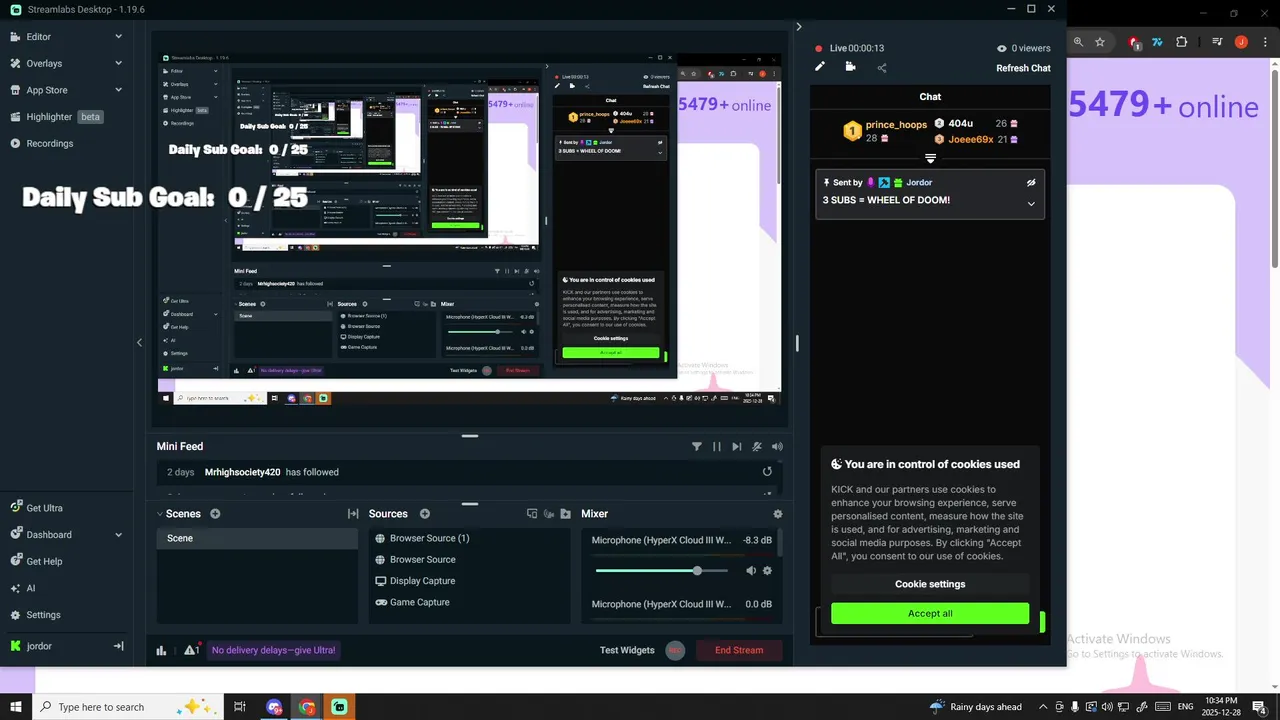Click Accept all cookies button
Screen dimensions: 1280x720
pos(930,613)
